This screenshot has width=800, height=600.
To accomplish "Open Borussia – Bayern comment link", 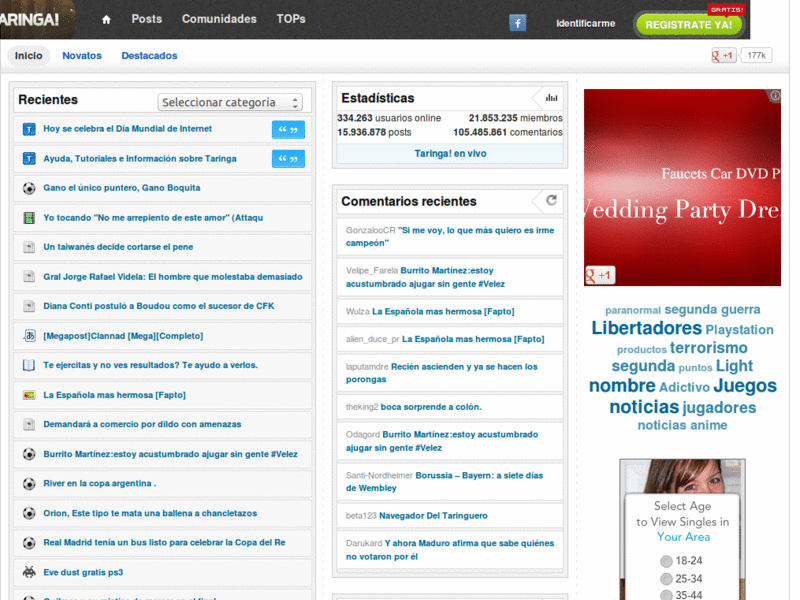I will pyautogui.click(x=444, y=482).
